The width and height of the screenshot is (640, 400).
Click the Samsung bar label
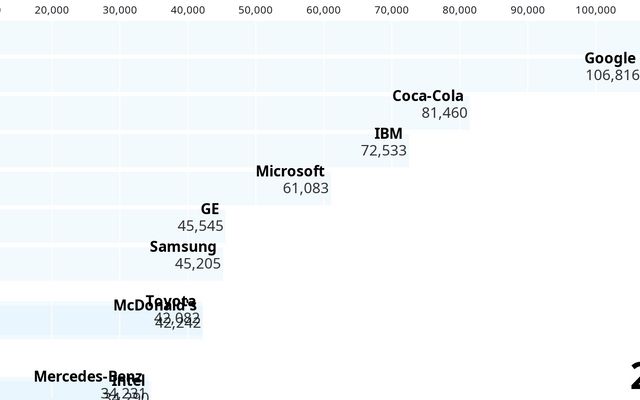(183, 246)
